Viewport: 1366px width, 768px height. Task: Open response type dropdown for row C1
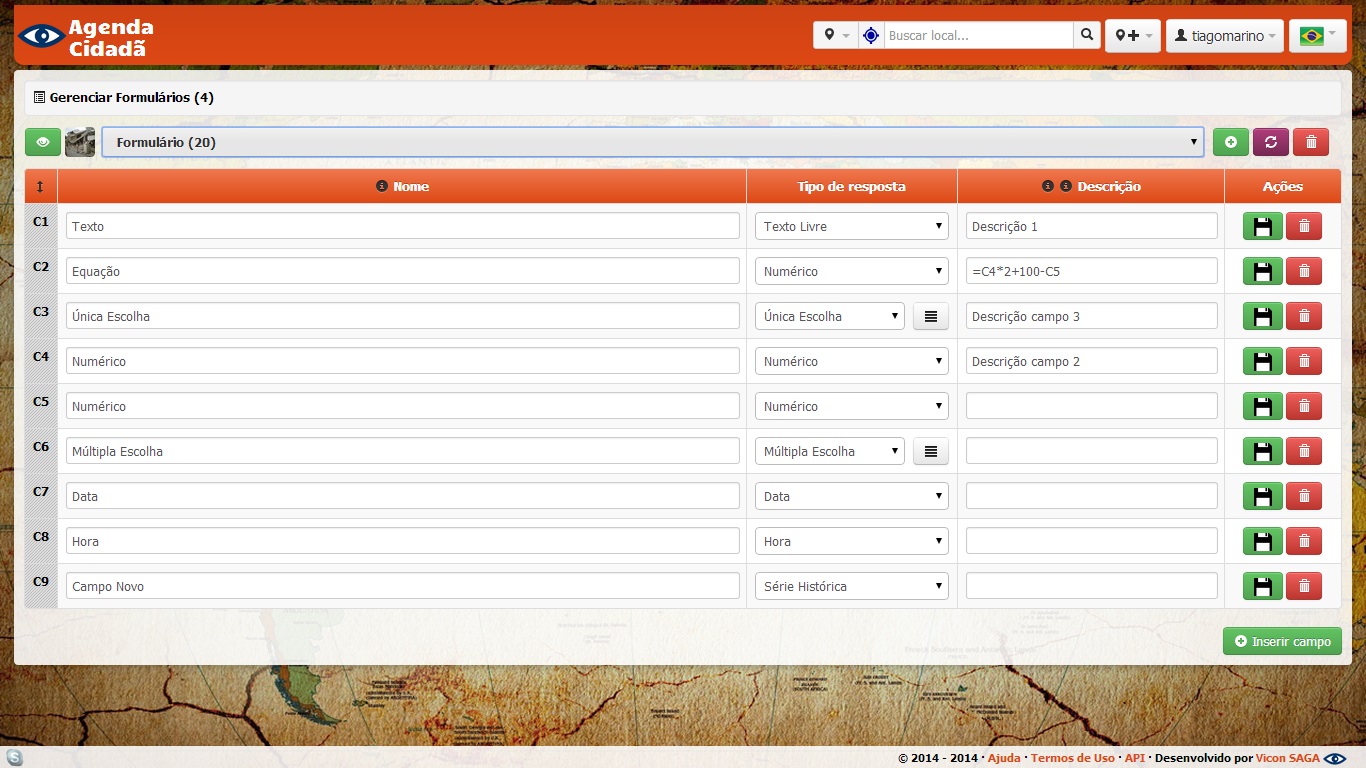pyautogui.click(x=851, y=226)
